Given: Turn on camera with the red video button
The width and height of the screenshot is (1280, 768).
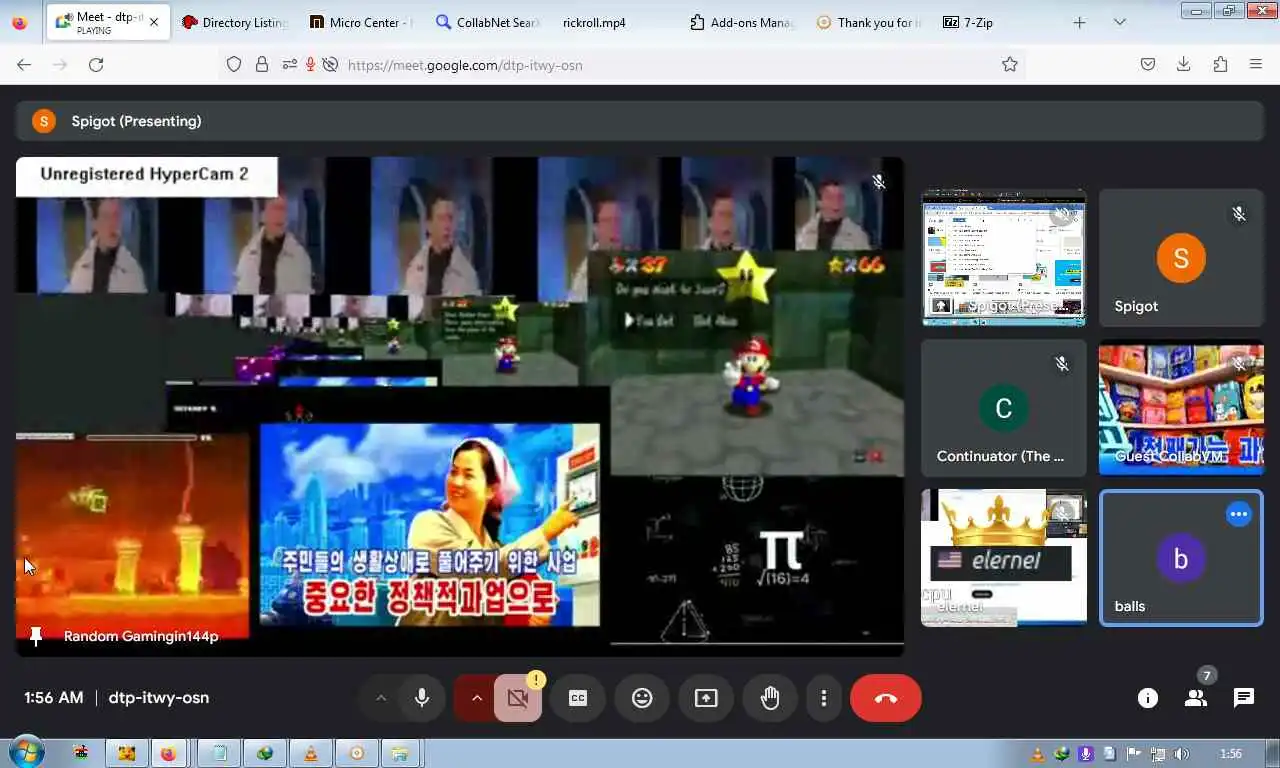Looking at the screenshot, I should (517, 698).
